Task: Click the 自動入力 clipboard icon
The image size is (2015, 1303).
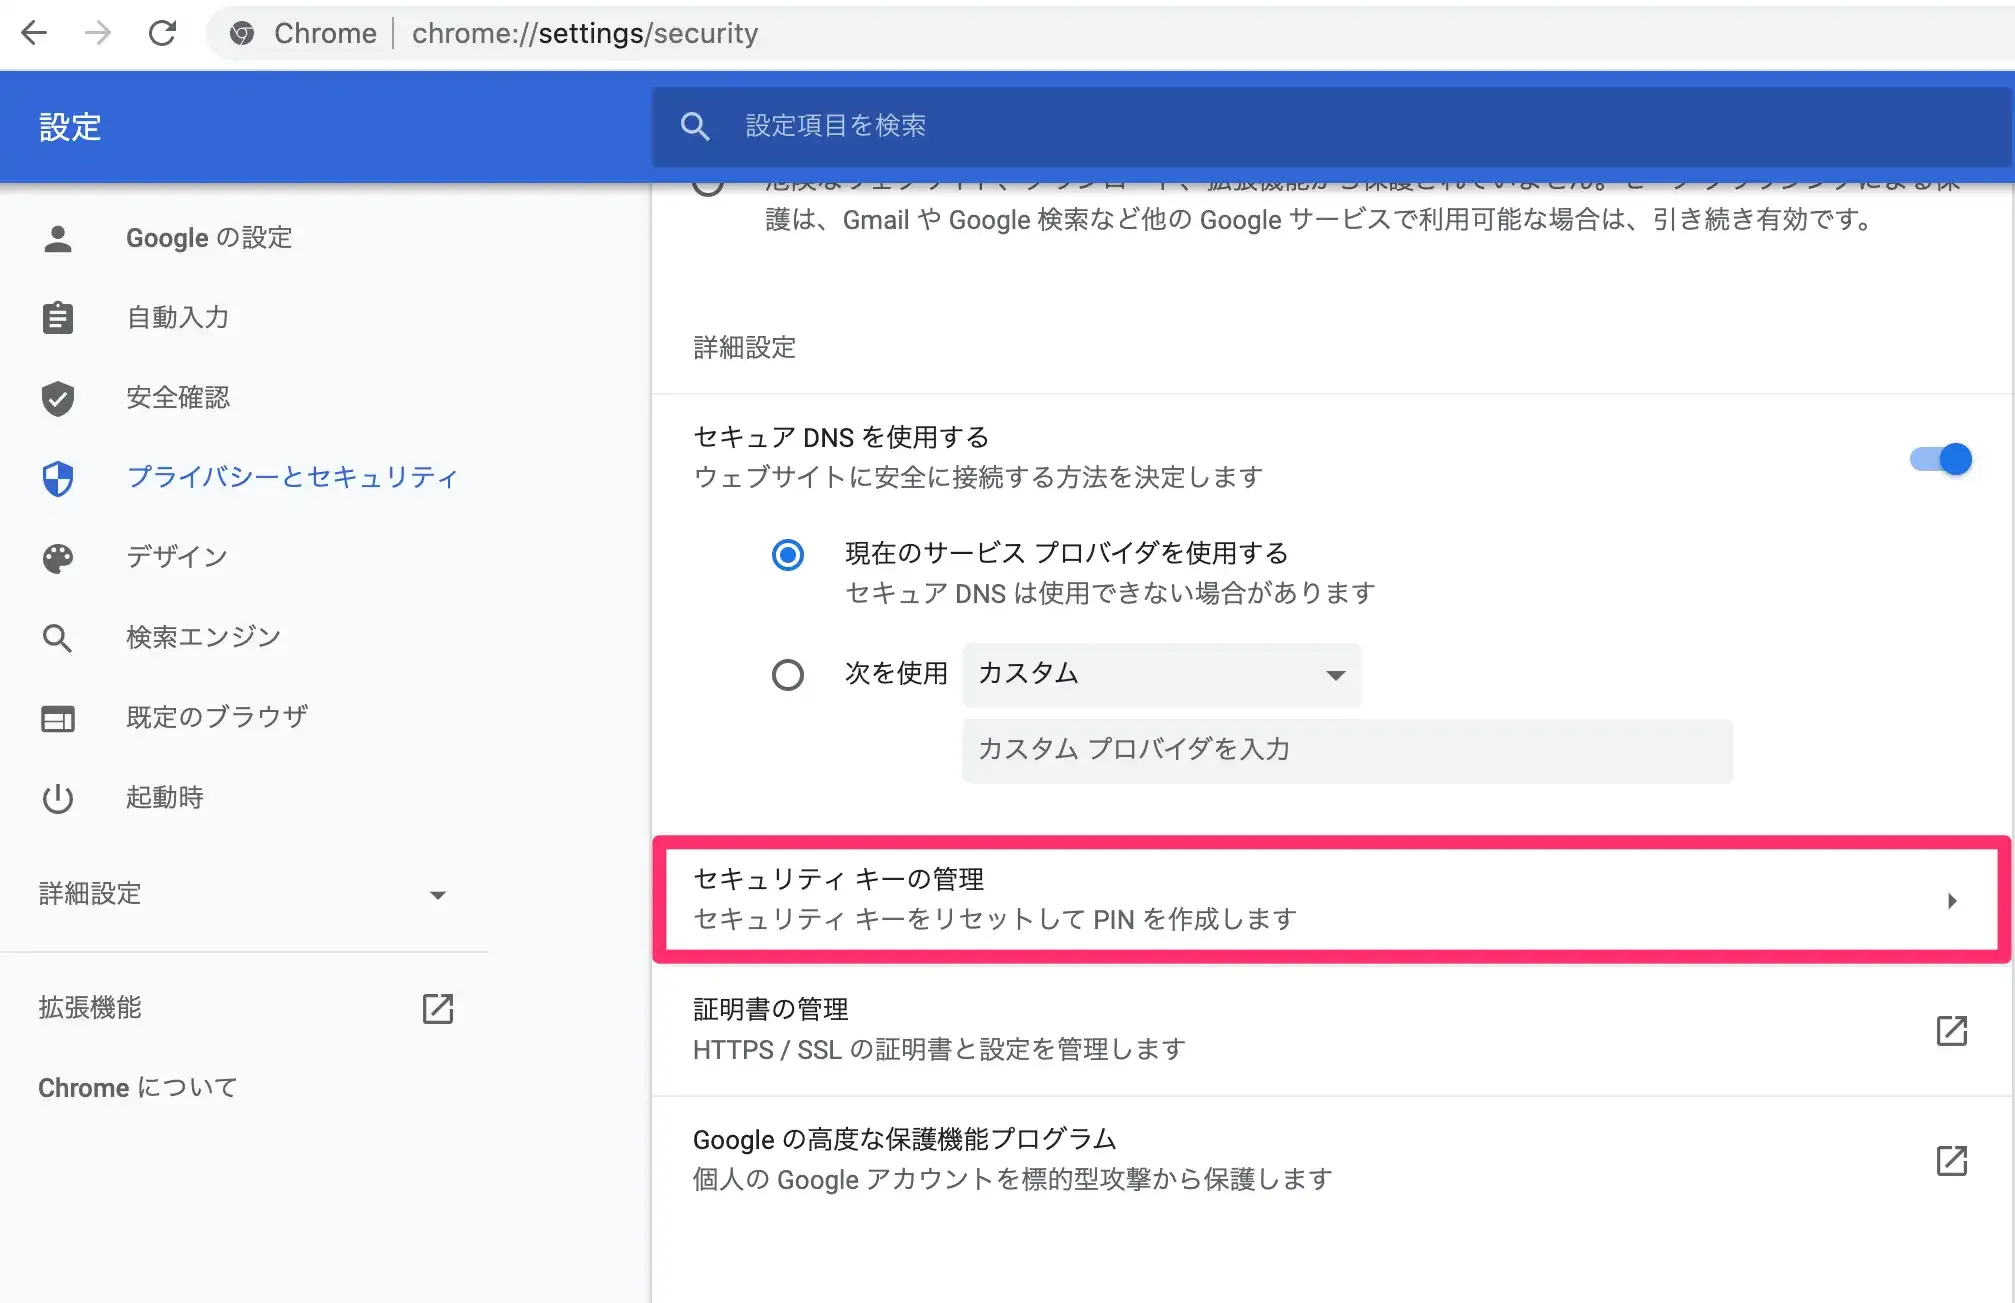Action: 58,318
